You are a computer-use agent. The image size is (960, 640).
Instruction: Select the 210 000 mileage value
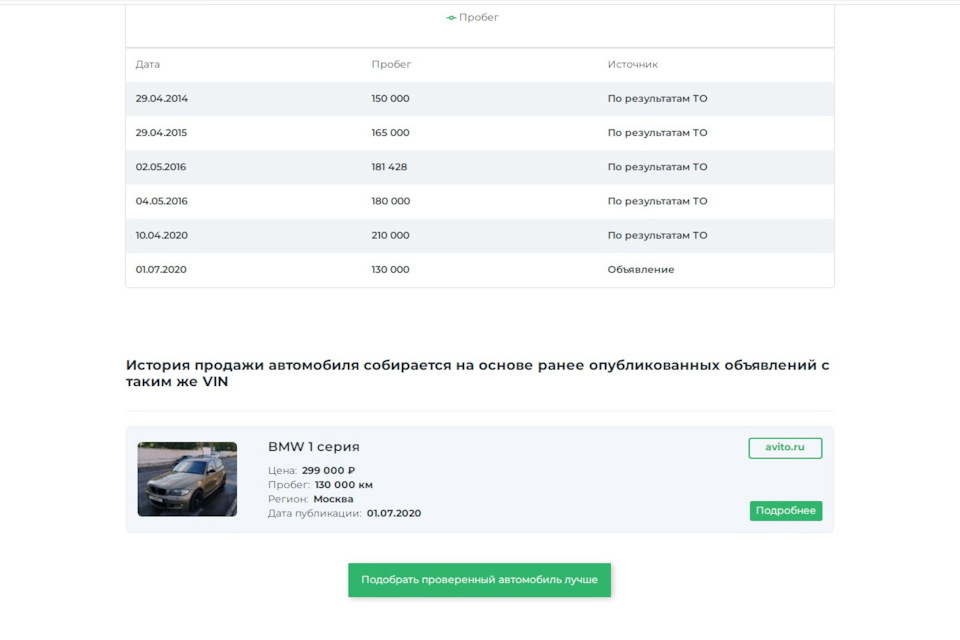pos(390,235)
